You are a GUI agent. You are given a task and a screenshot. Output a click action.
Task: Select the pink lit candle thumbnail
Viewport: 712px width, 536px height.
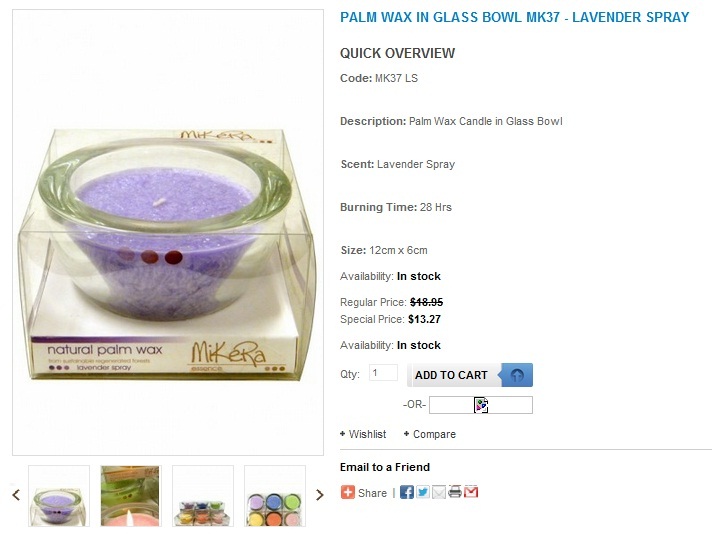tap(131, 496)
